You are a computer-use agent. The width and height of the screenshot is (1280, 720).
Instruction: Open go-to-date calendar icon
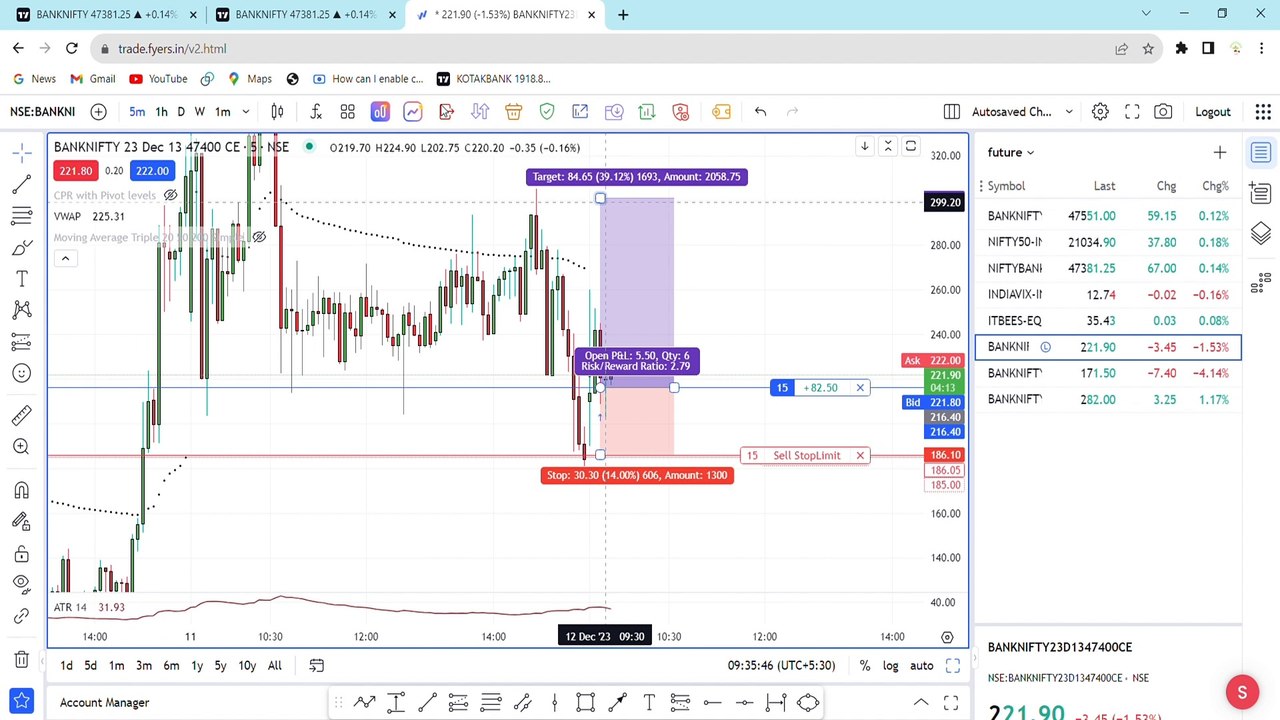tap(316, 666)
